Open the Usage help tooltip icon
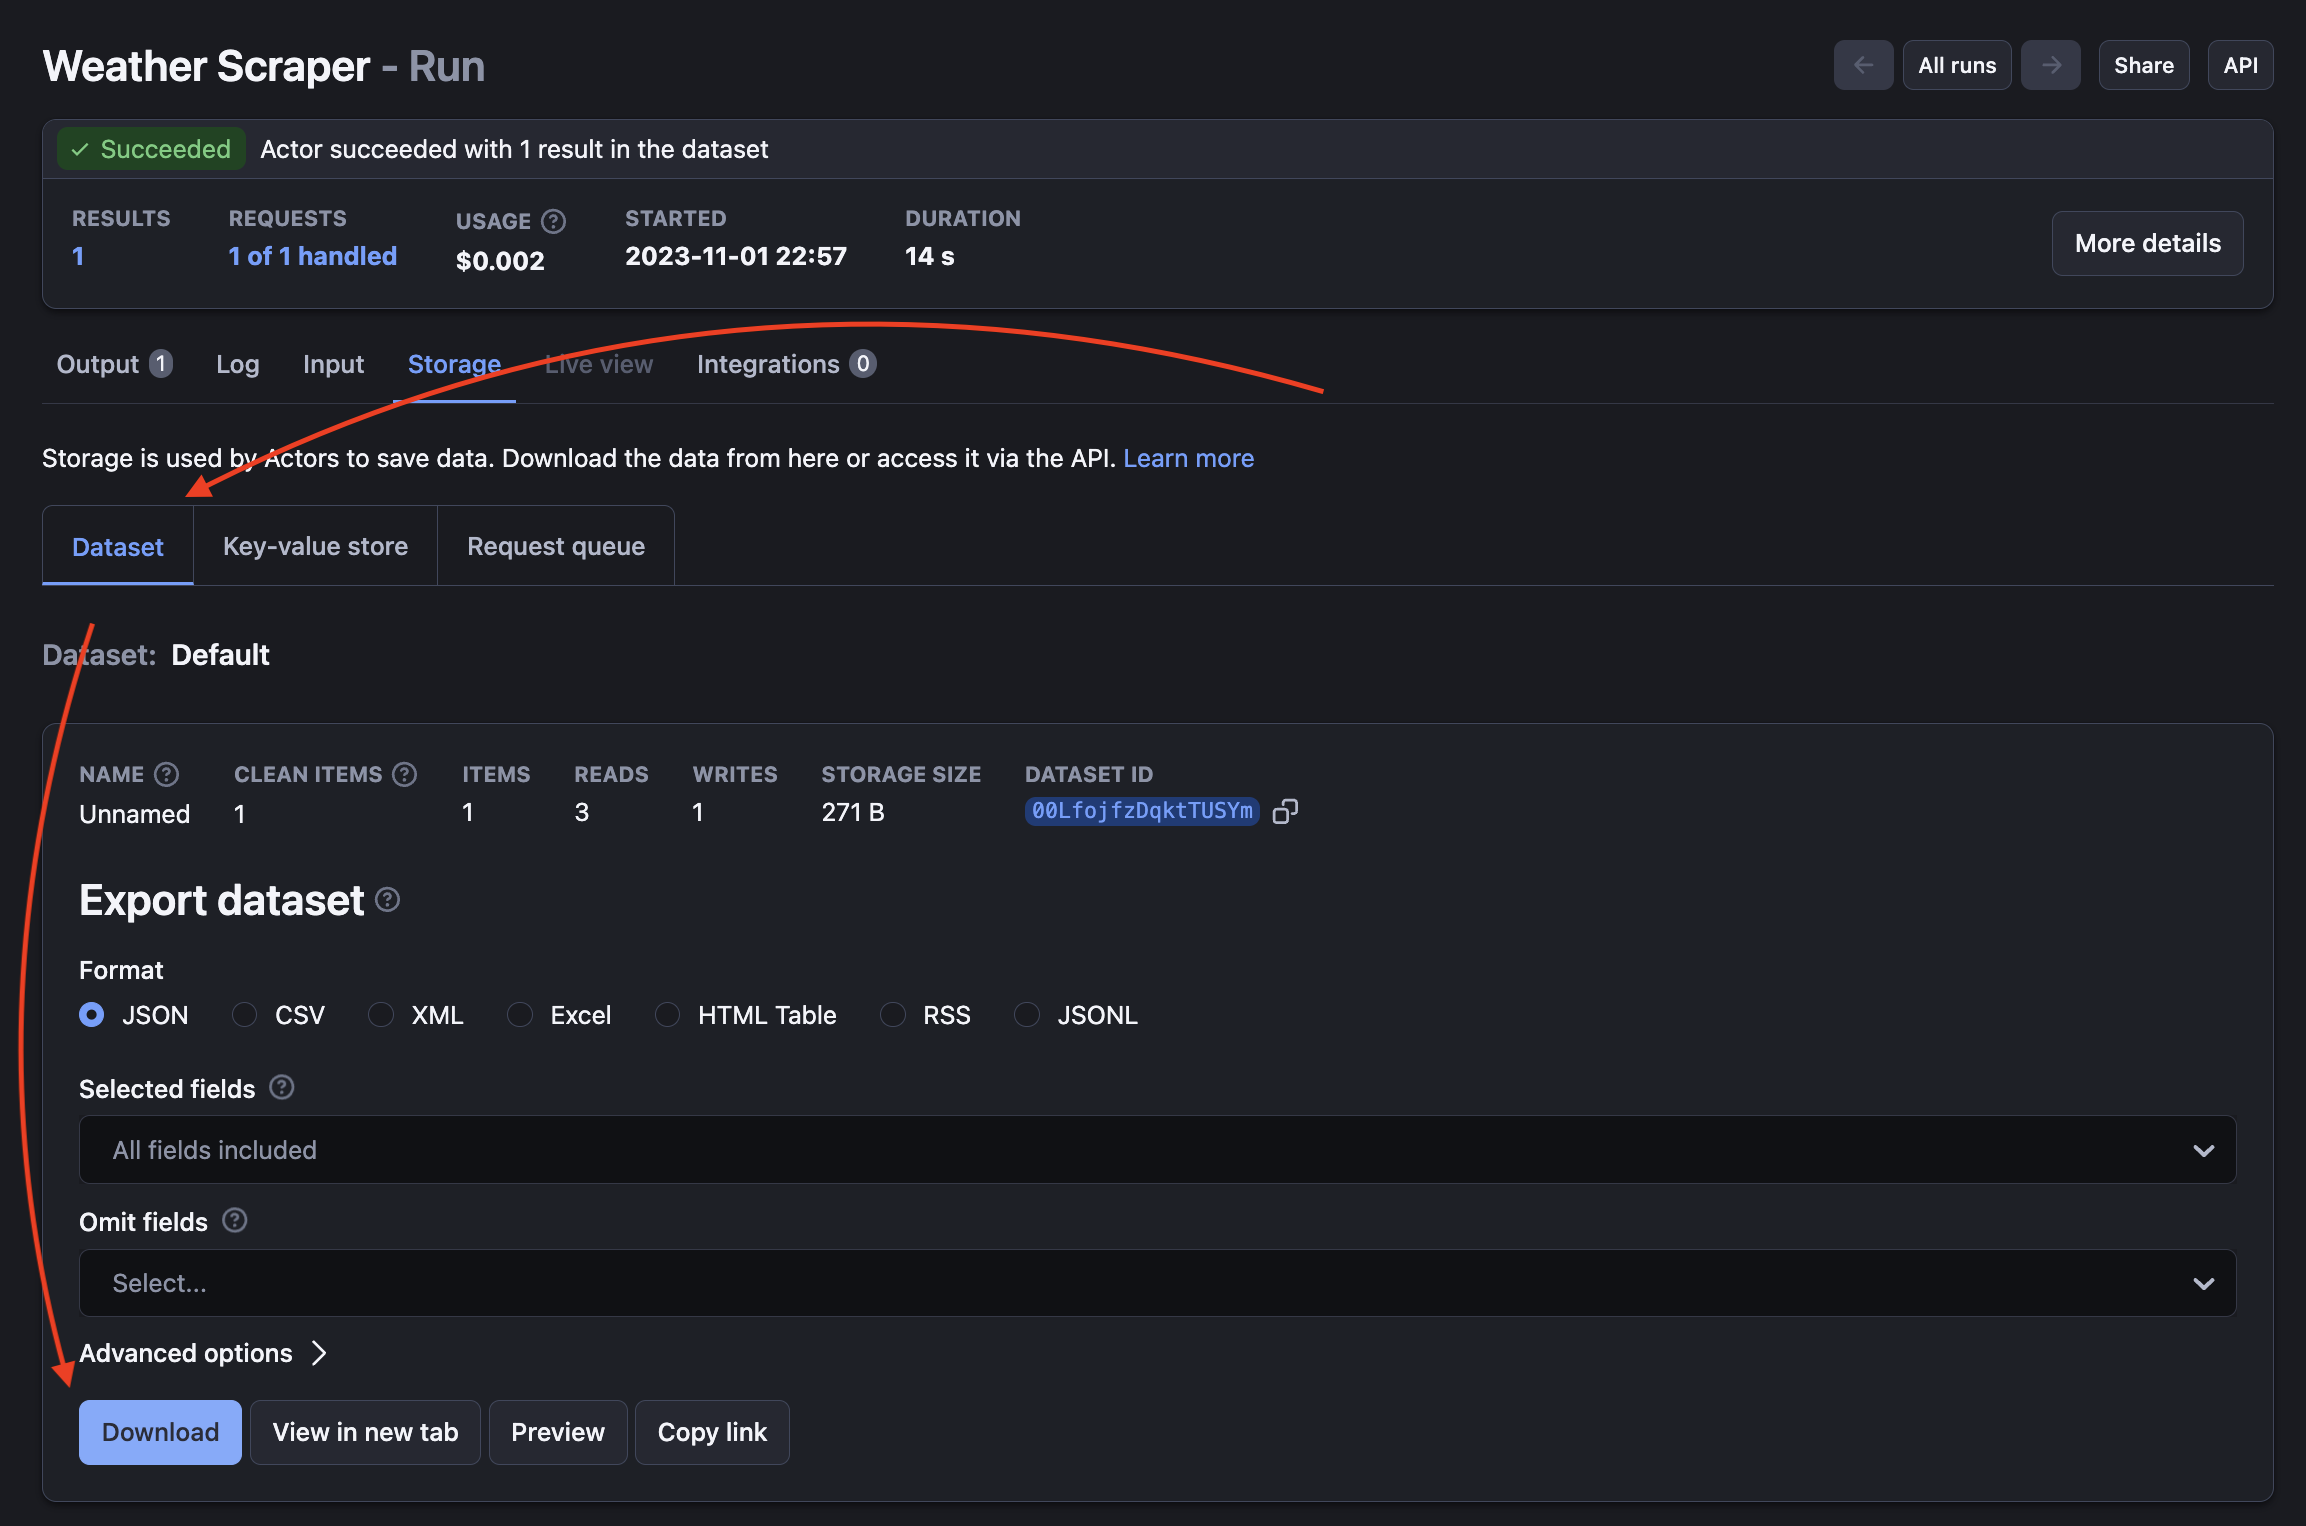2306x1526 pixels. [x=554, y=221]
